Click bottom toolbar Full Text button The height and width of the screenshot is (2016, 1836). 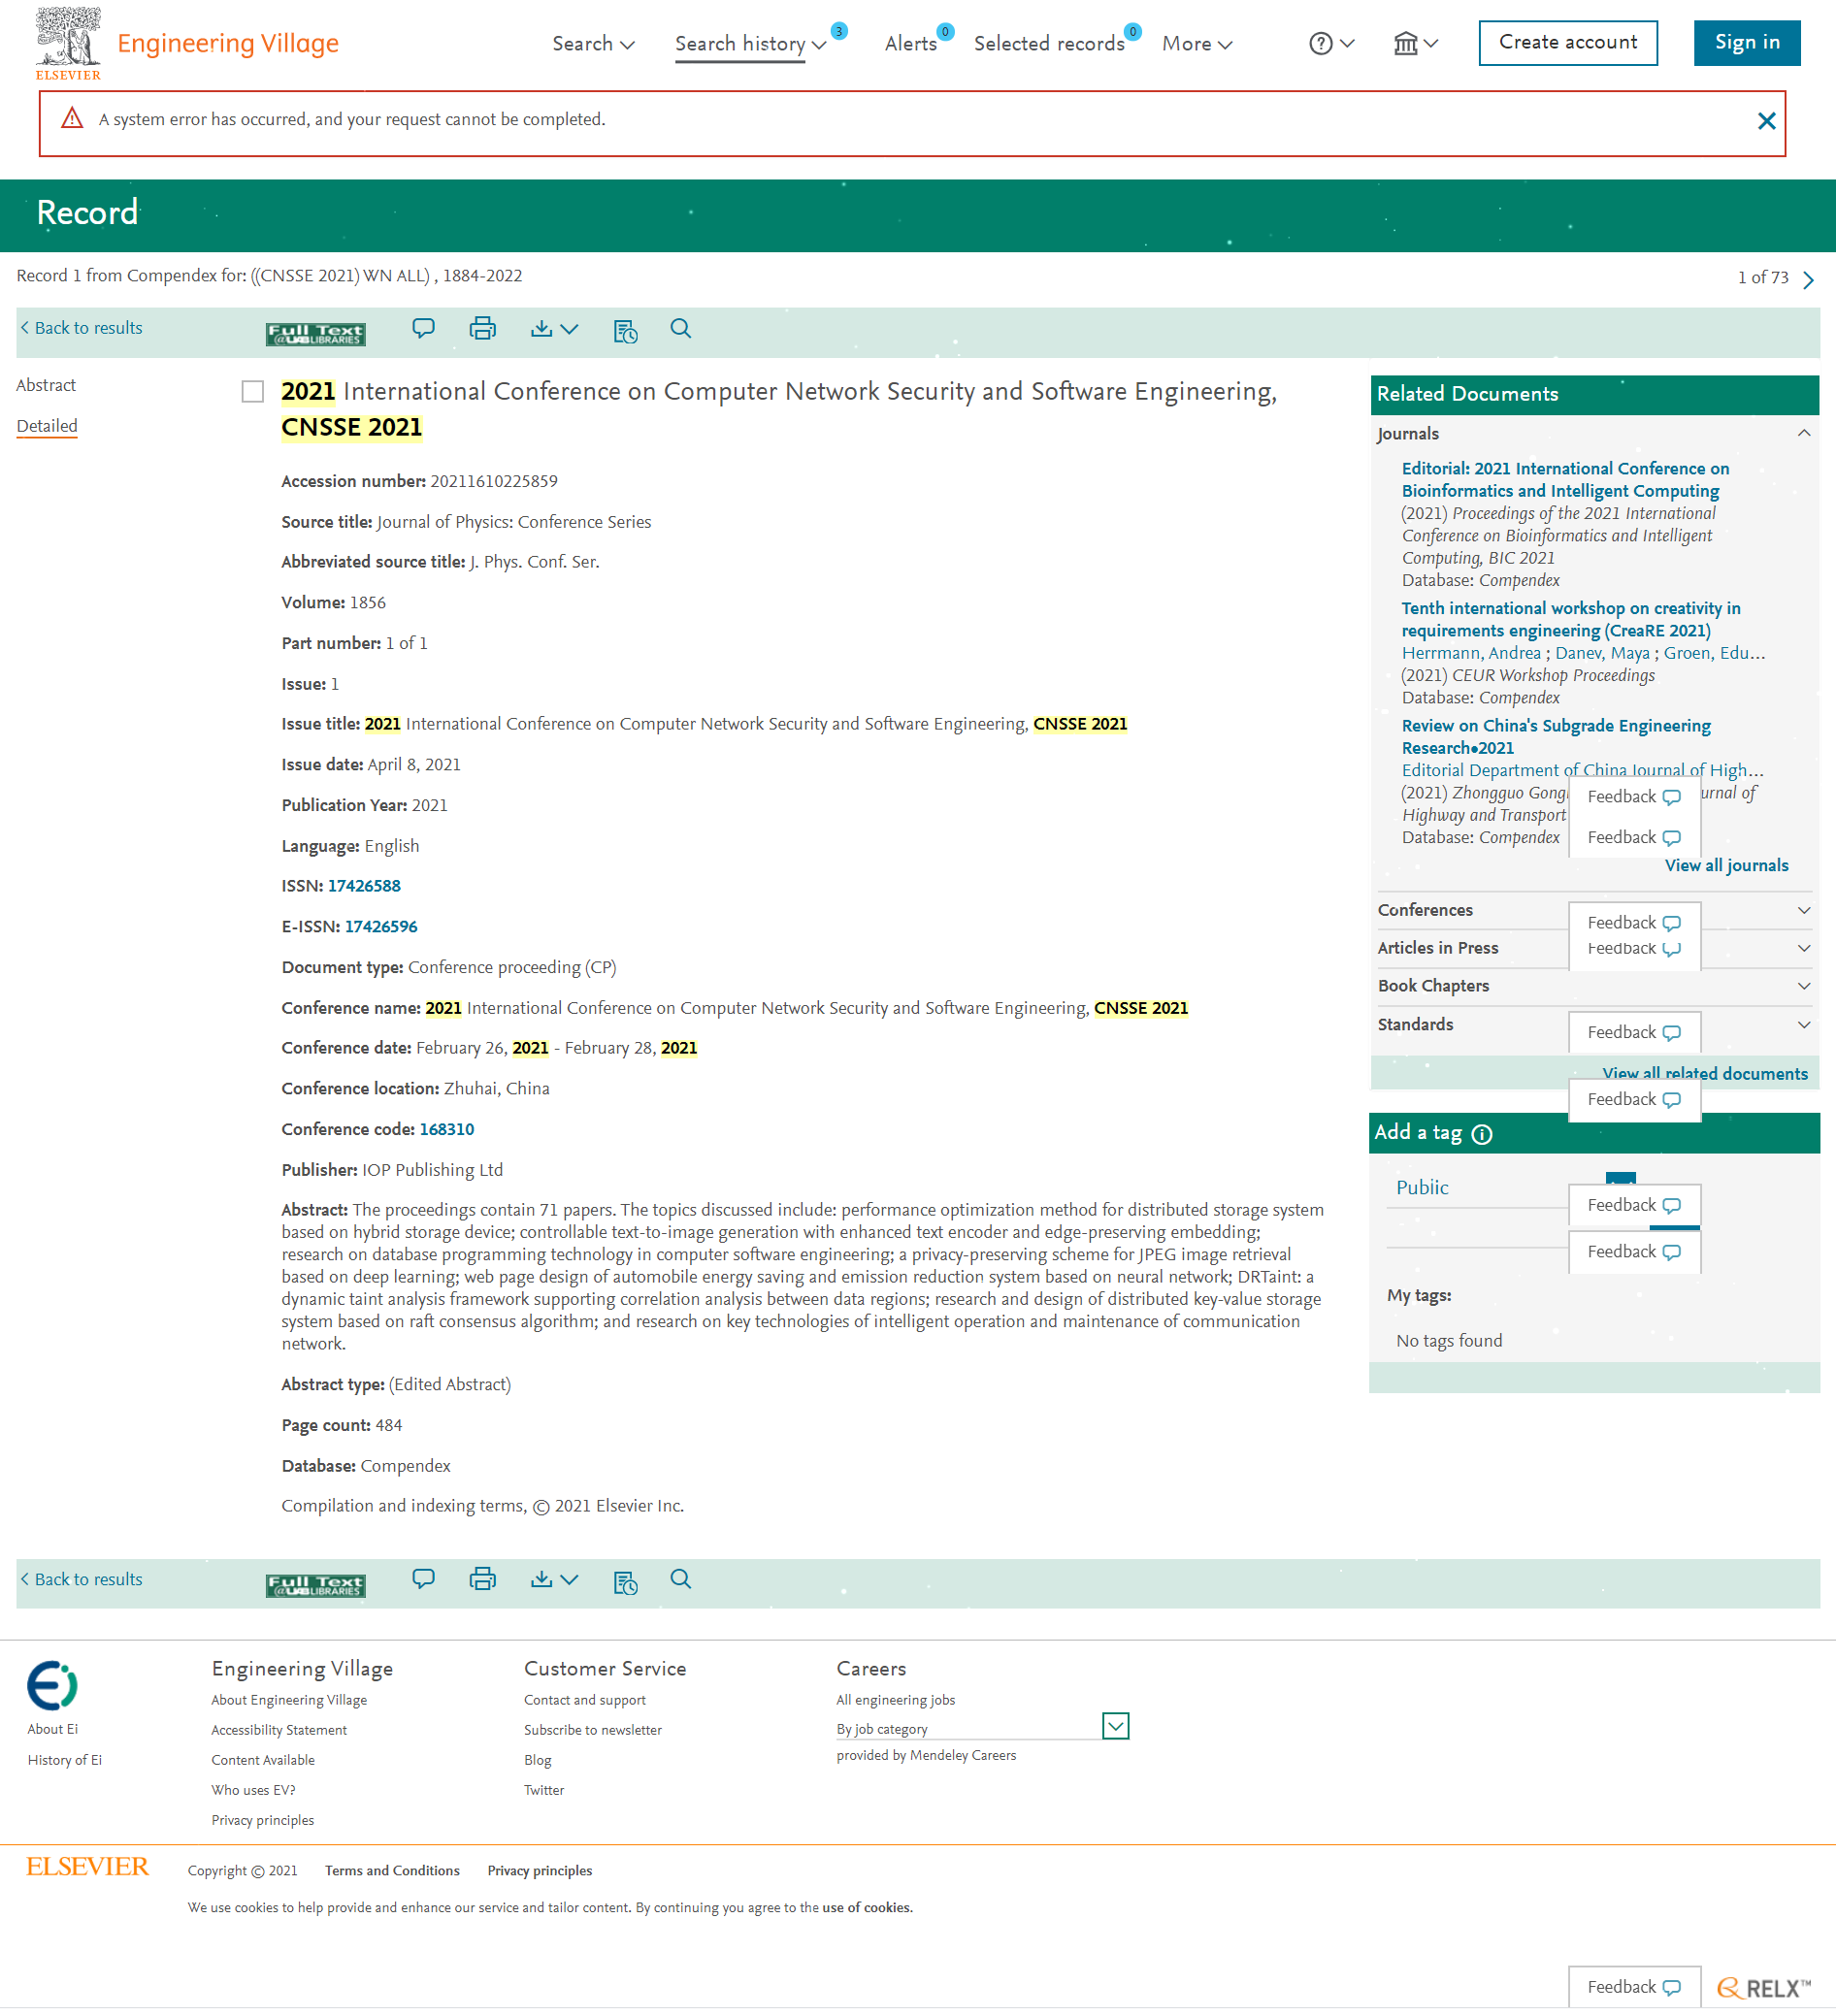316,1585
